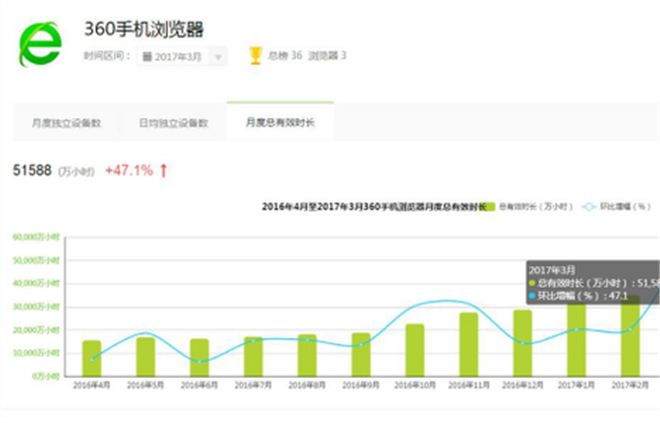This screenshot has height=423, width=660.
Task: Click the 浏览器 3 category ranking
Action: pos(327,56)
